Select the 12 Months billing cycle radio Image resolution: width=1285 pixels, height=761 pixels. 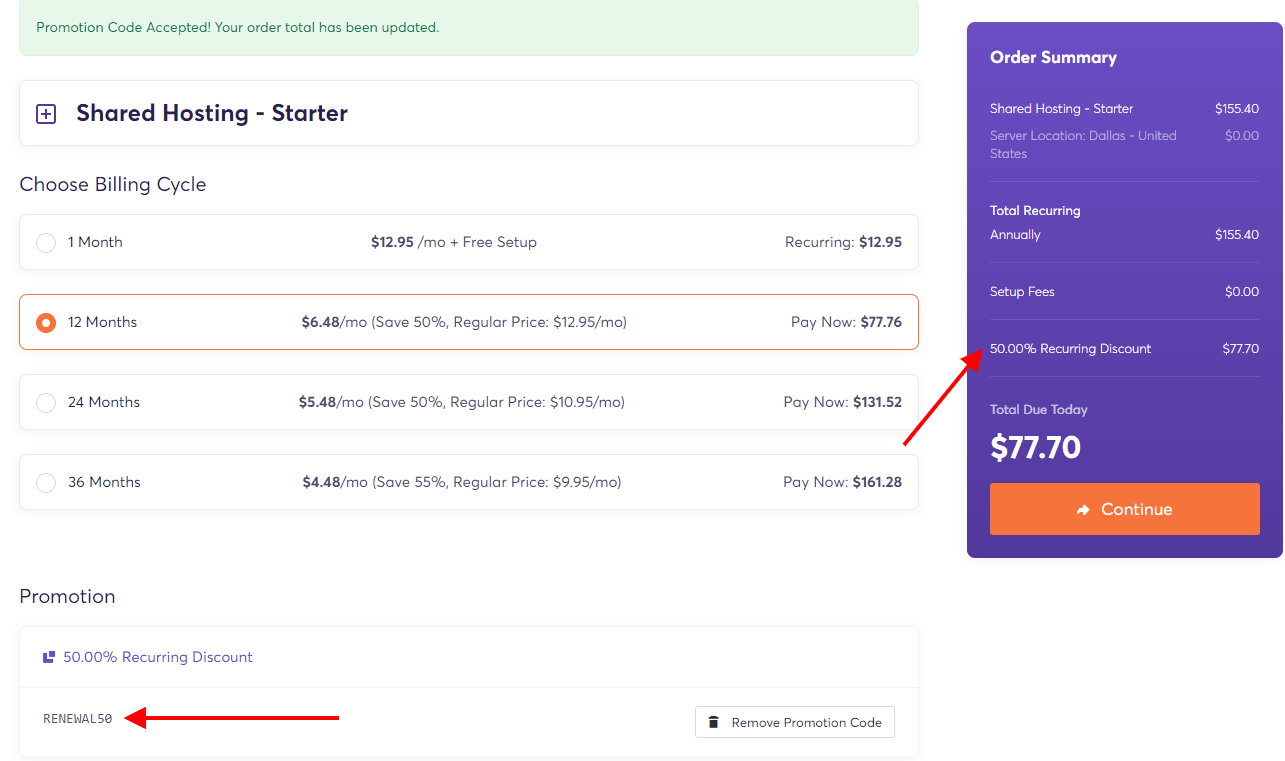pyautogui.click(x=46, y=322)
